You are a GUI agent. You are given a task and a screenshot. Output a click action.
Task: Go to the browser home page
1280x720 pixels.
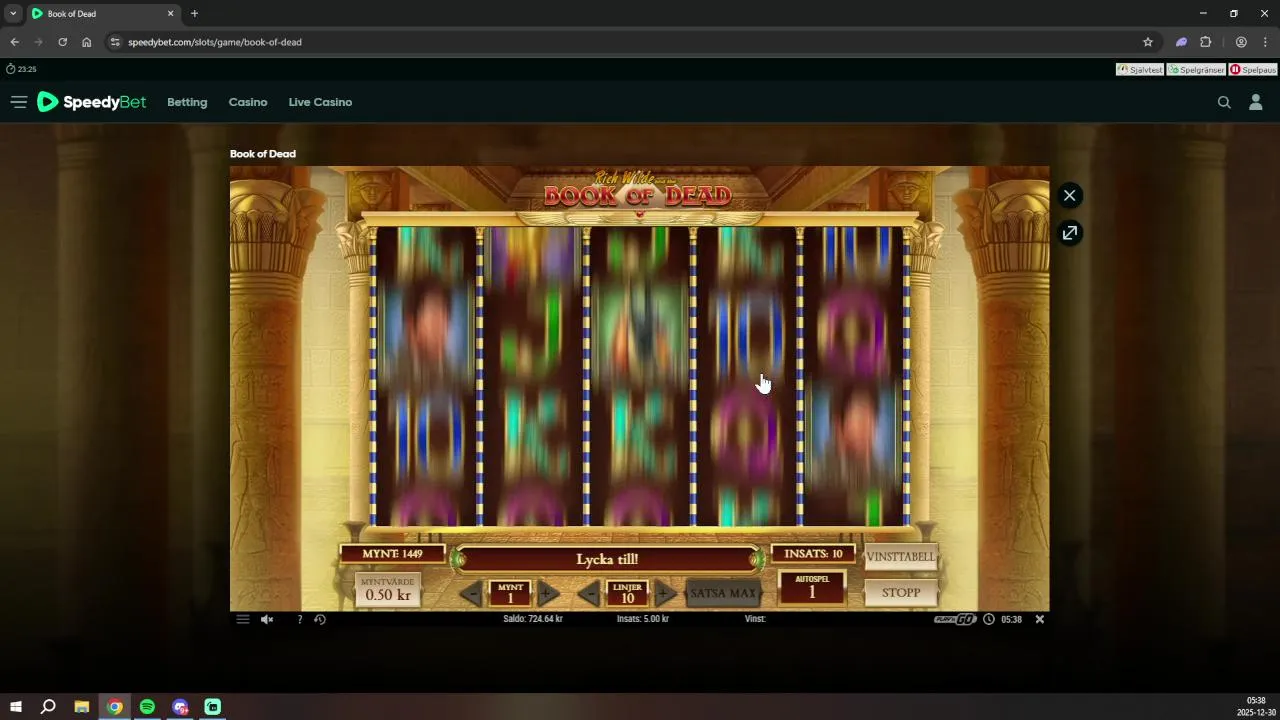click(x=86, y=42)
